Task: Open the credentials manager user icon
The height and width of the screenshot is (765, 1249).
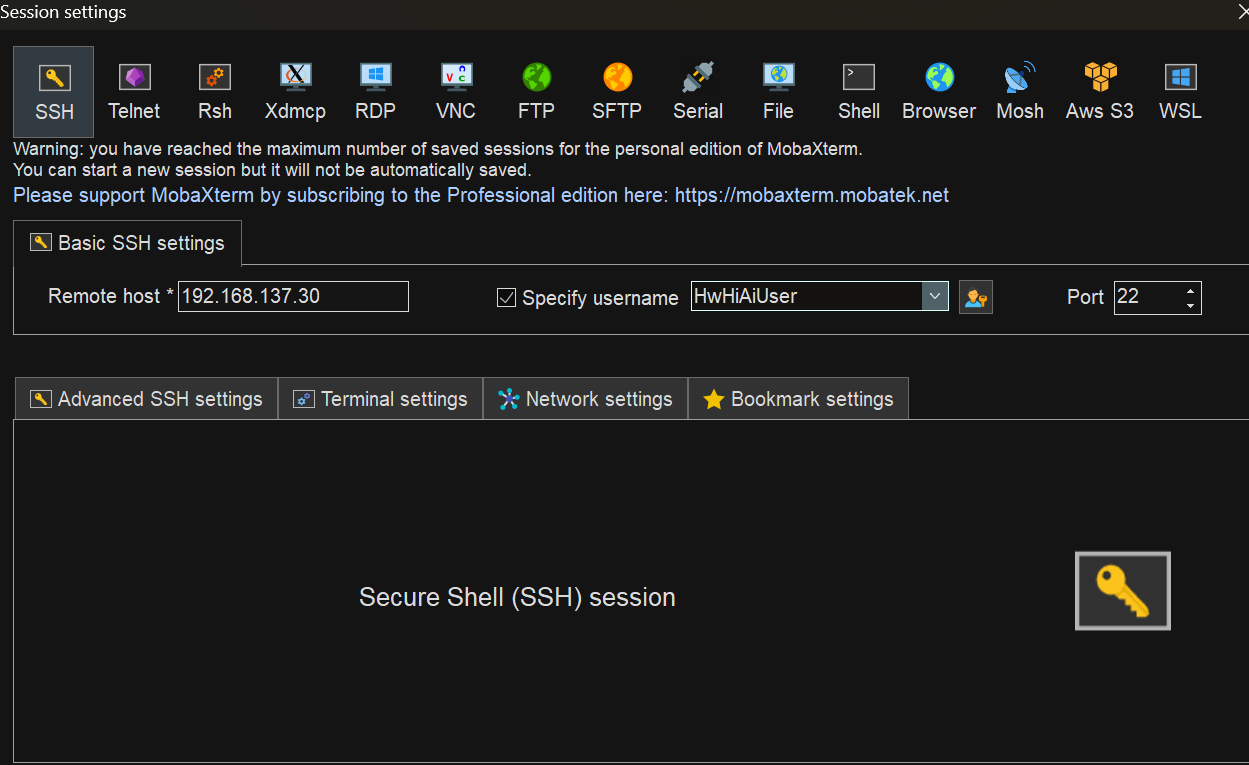Action: tap(975, 297)
